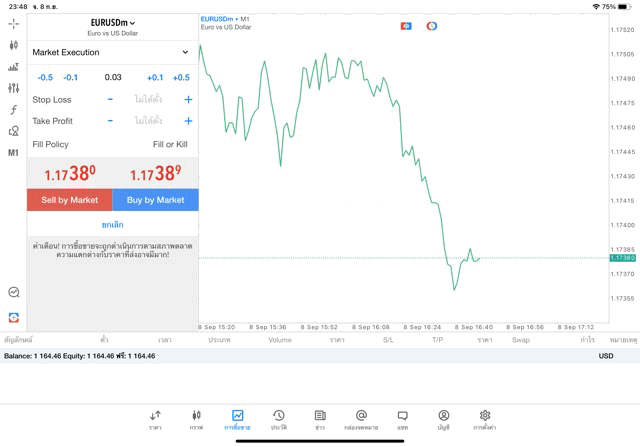This screenshot has height=447, width=640.
Task: Add +0.1 to the lot volume
Action: [x=155, y=78]
